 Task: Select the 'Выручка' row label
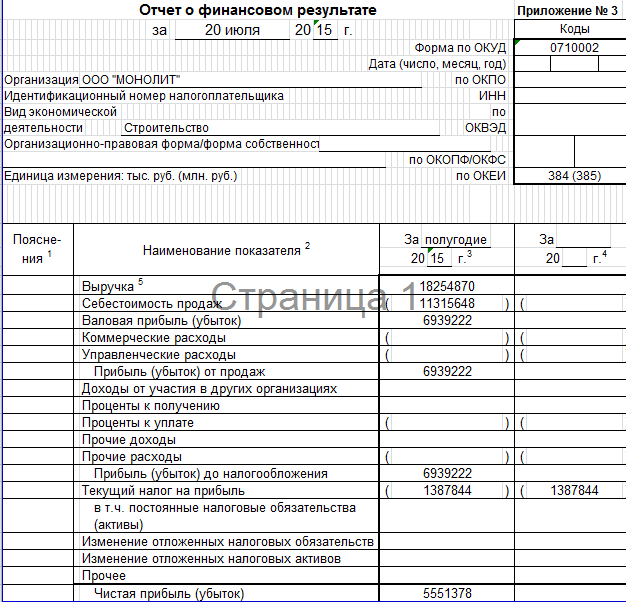pos(112,285)
